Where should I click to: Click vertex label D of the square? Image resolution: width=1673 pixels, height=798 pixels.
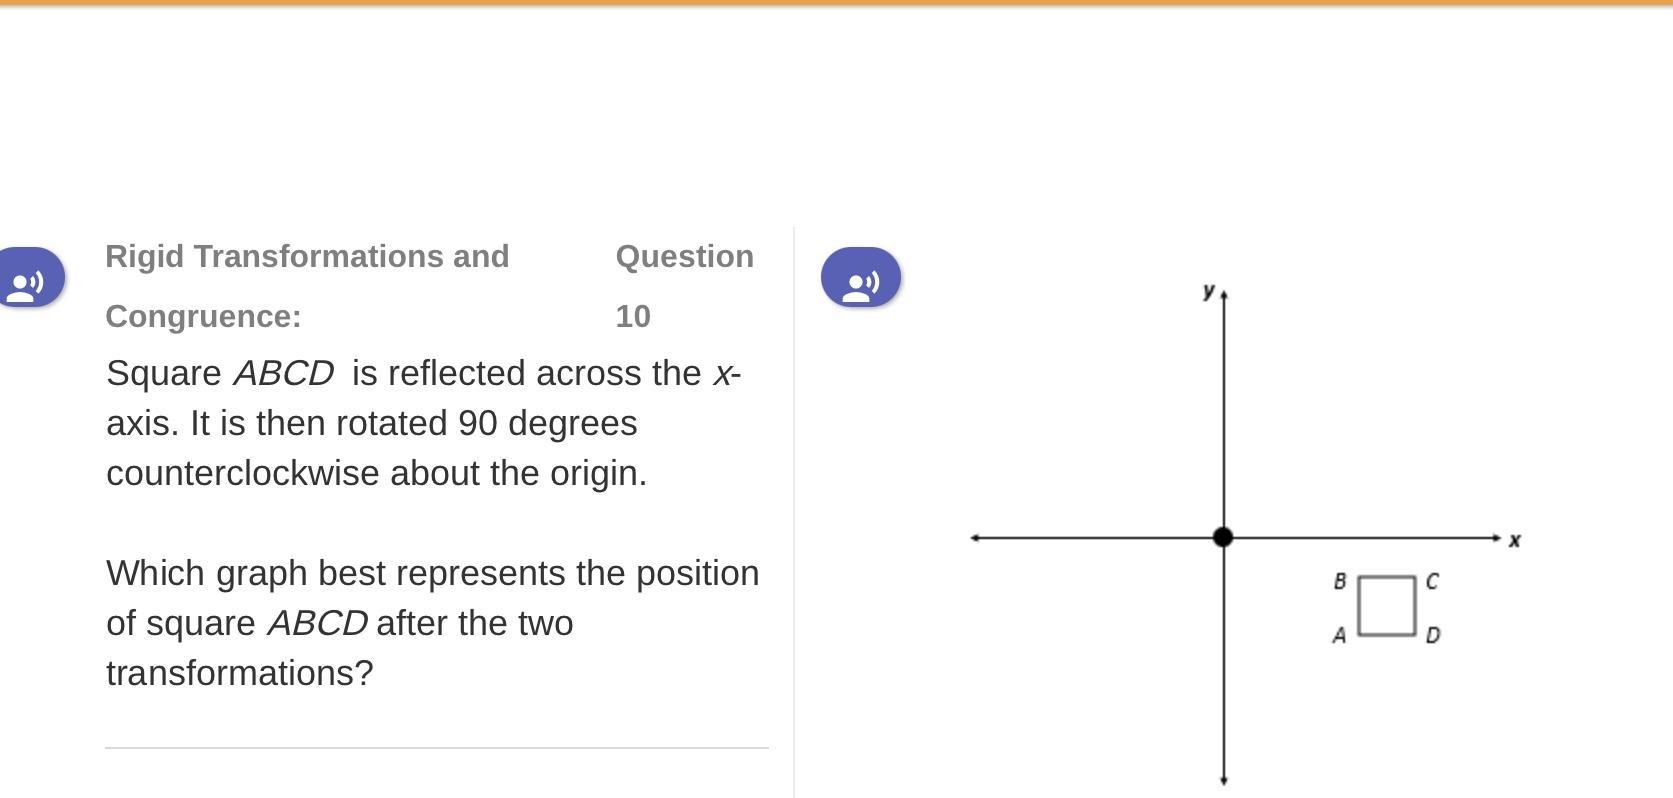pos(1433,635)
